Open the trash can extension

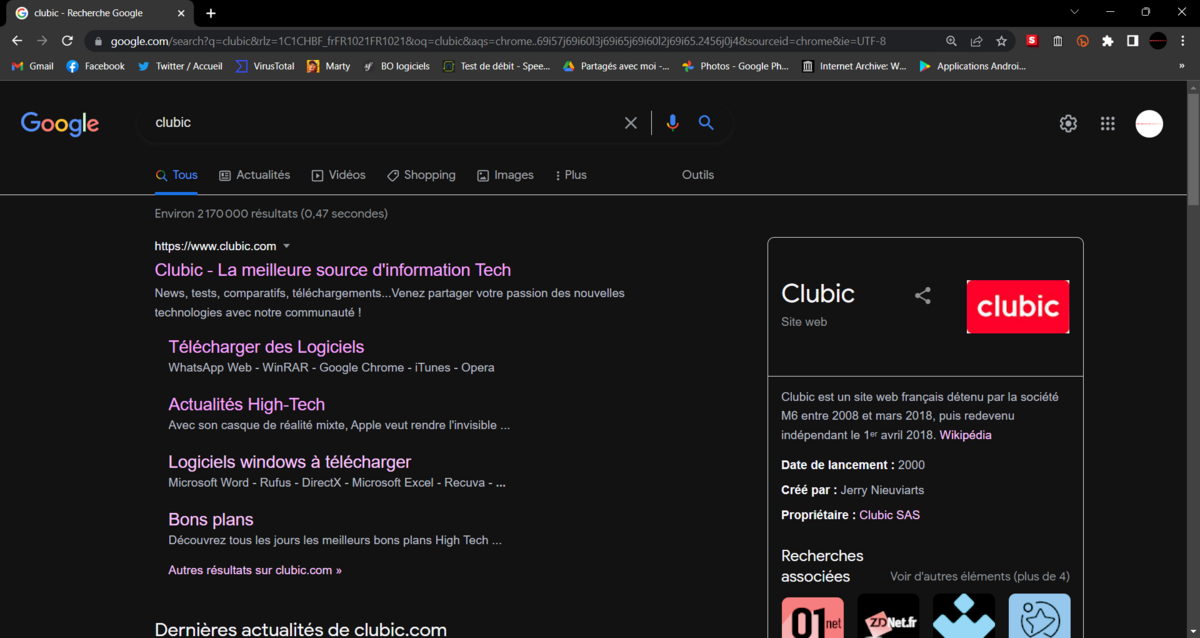click(x=1058, y=41)
